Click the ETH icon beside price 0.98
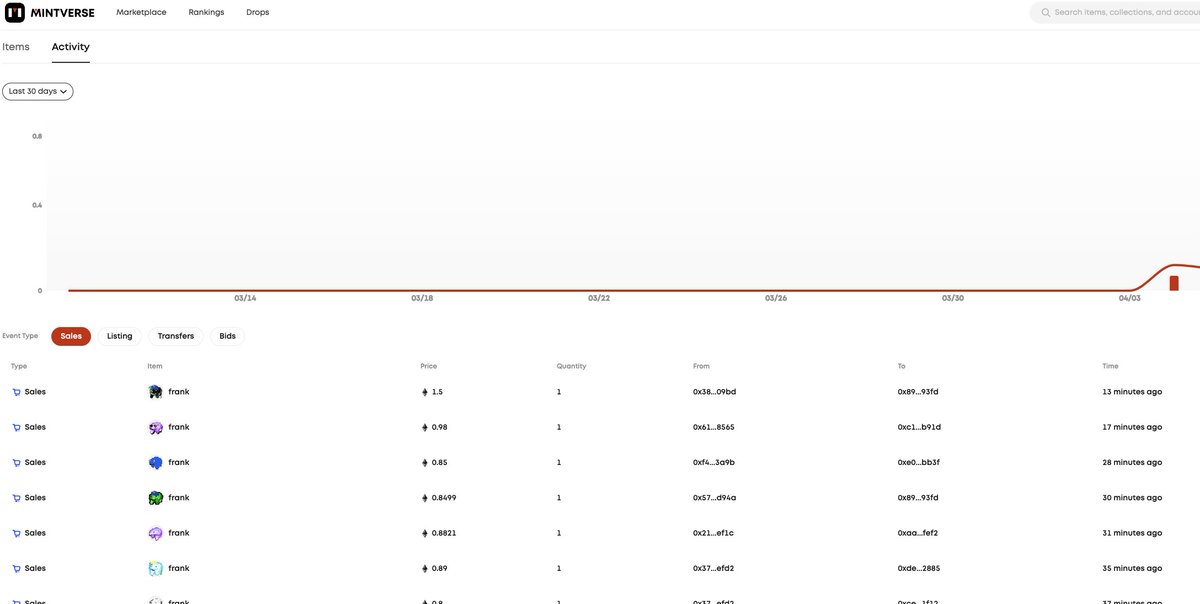 click(x=424, y=427)
